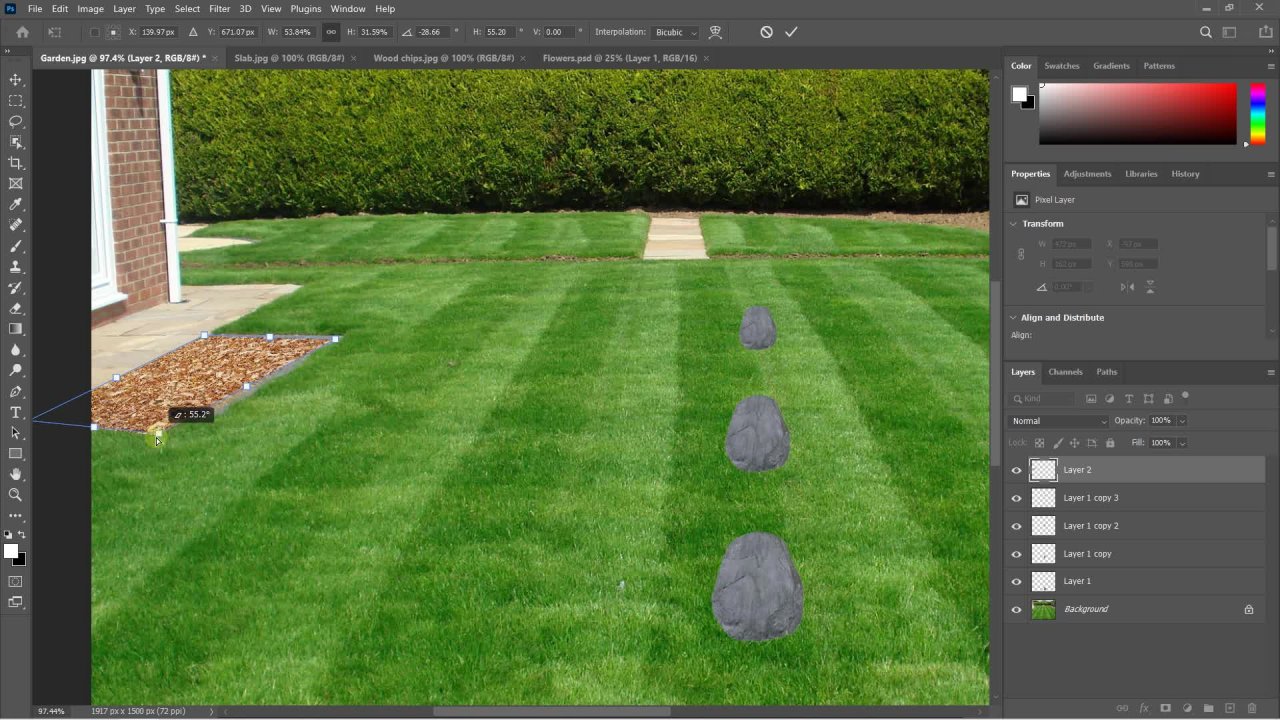Select the Lasso tool
The height and width of the screenshot is (720, 1280).
16,121
